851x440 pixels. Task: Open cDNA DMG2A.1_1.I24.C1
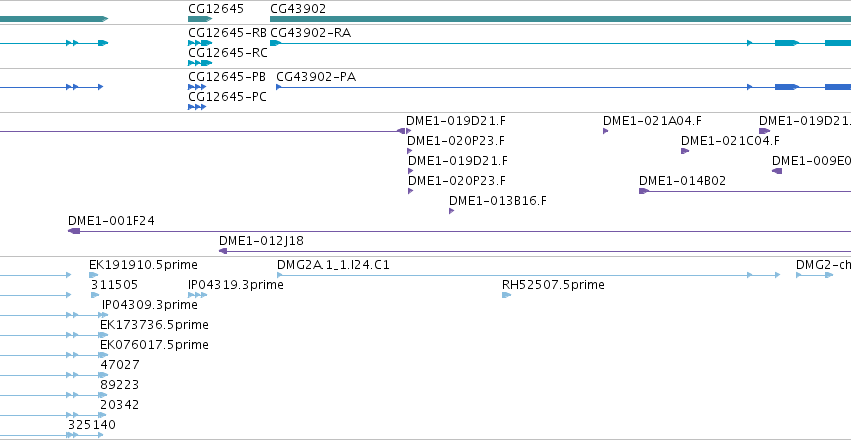333,265
